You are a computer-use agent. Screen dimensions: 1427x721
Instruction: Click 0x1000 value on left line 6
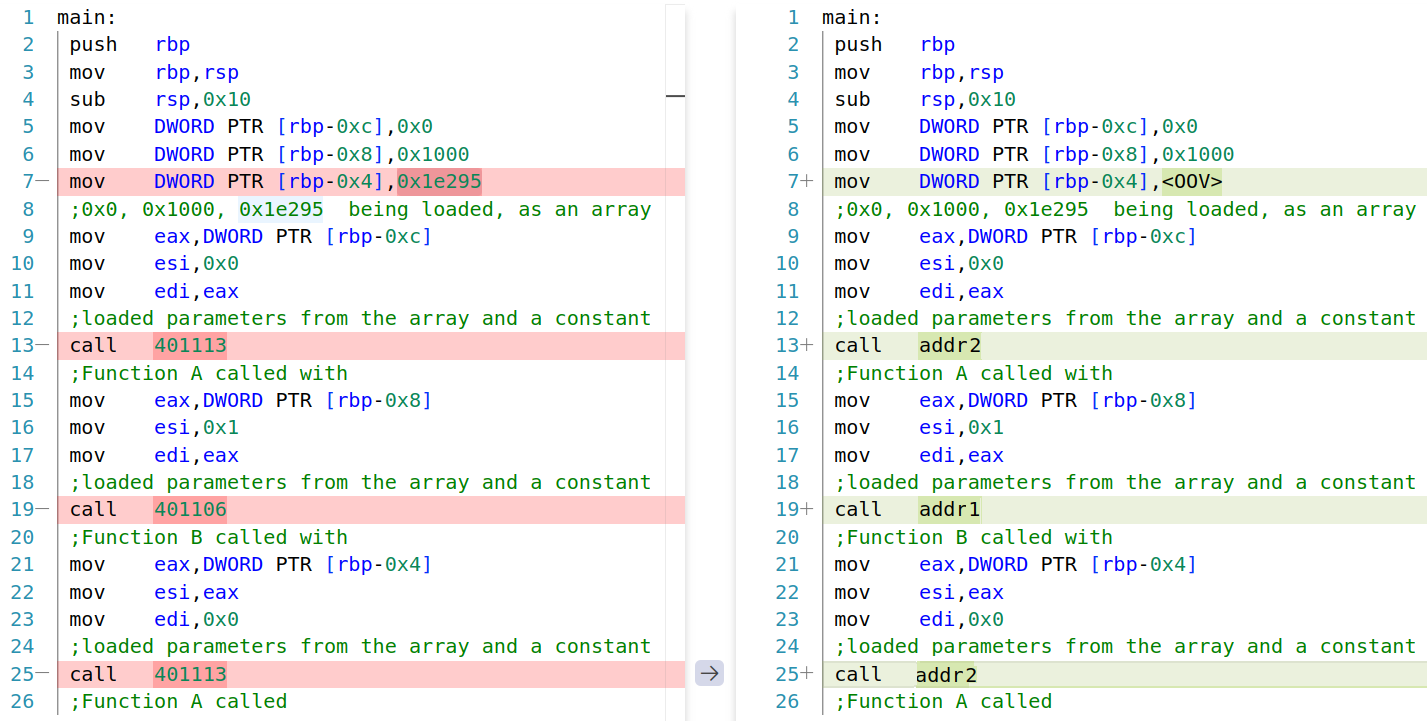point(433,155)
